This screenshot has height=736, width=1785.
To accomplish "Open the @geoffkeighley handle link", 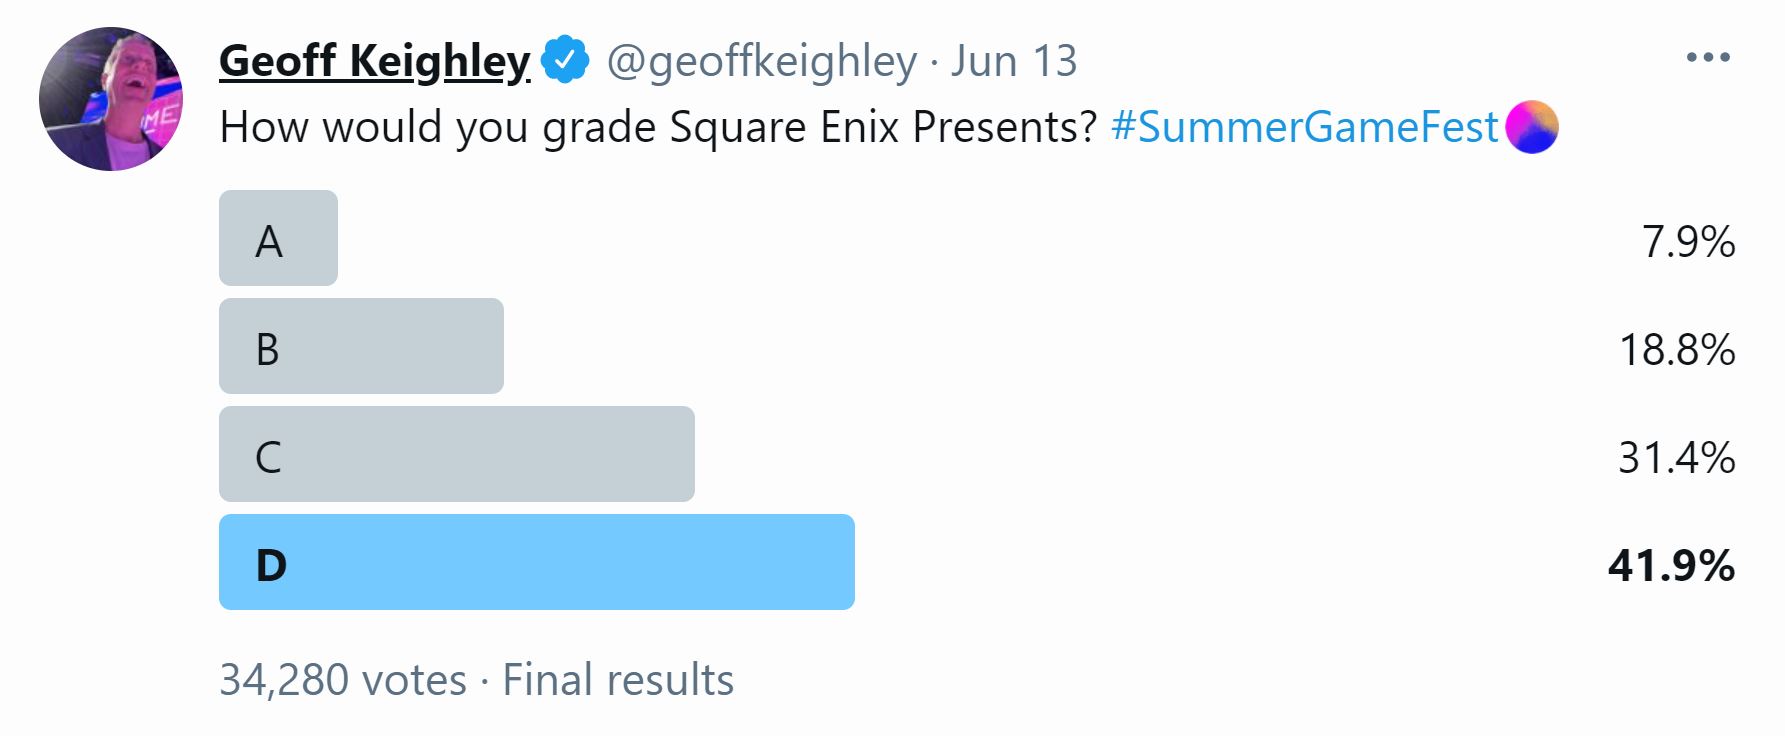I will click(761, 61).
